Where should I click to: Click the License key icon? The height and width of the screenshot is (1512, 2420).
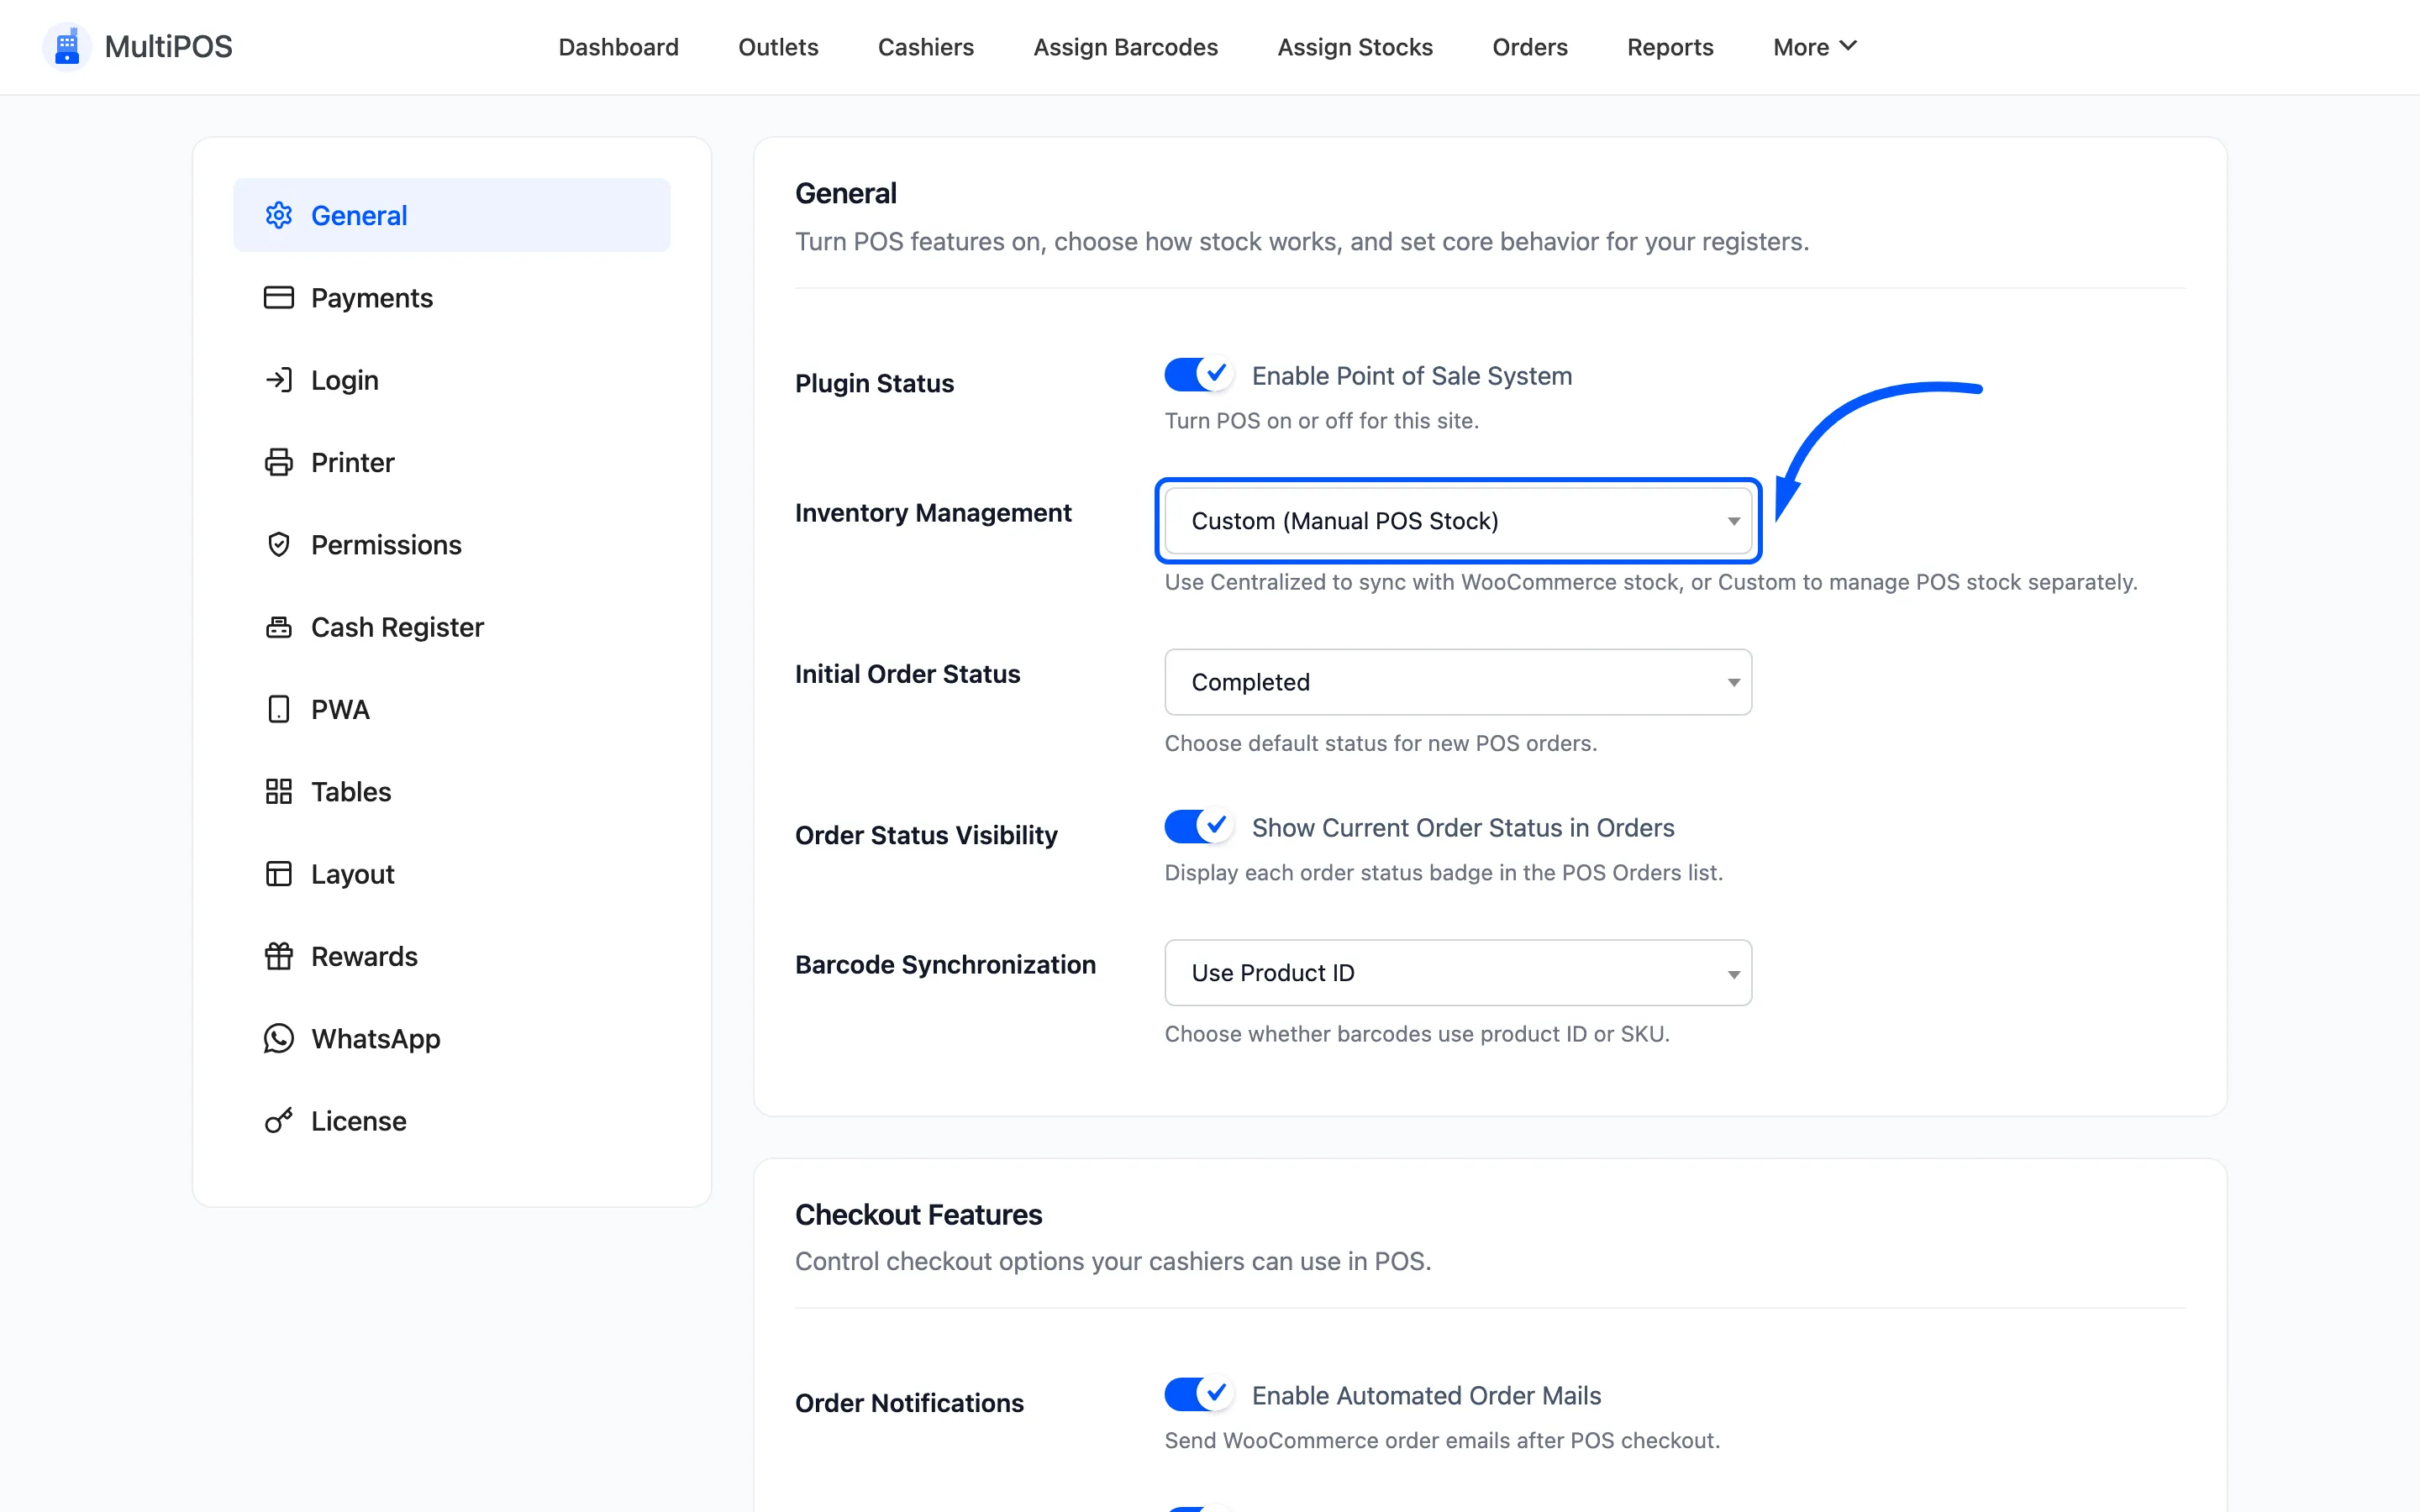coord(278,1120)
